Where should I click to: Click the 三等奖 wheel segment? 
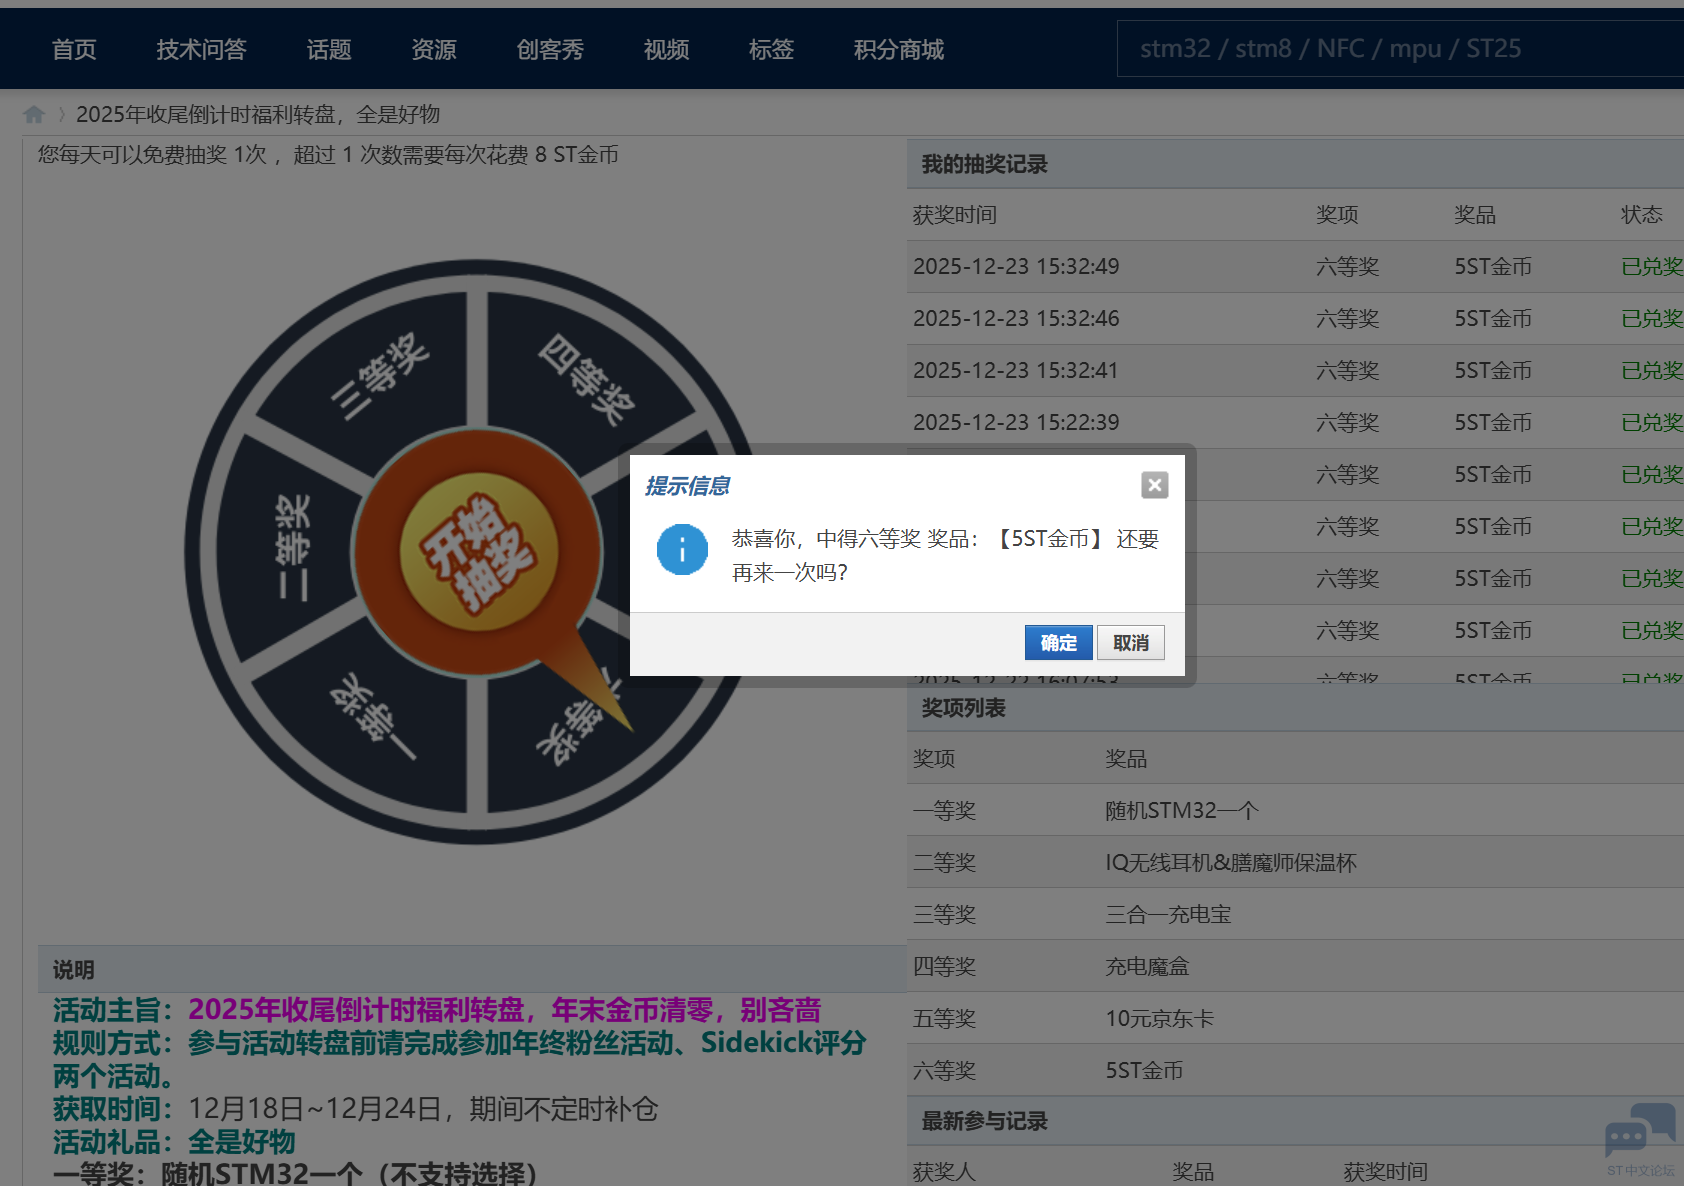380,375
